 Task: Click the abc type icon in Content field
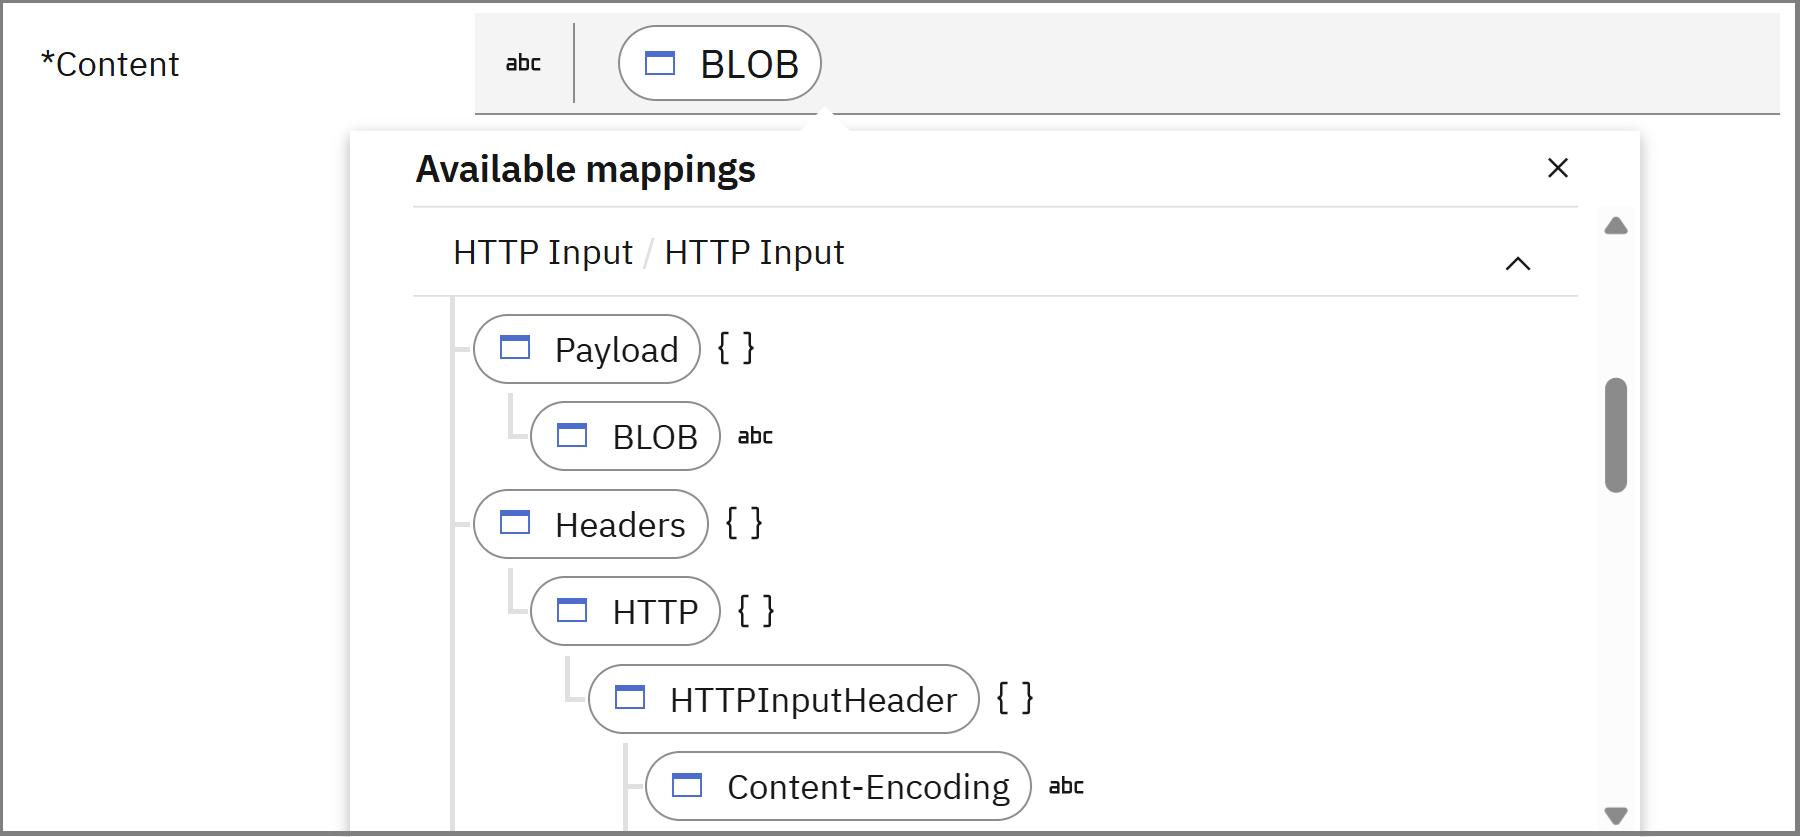pos(522,64)
